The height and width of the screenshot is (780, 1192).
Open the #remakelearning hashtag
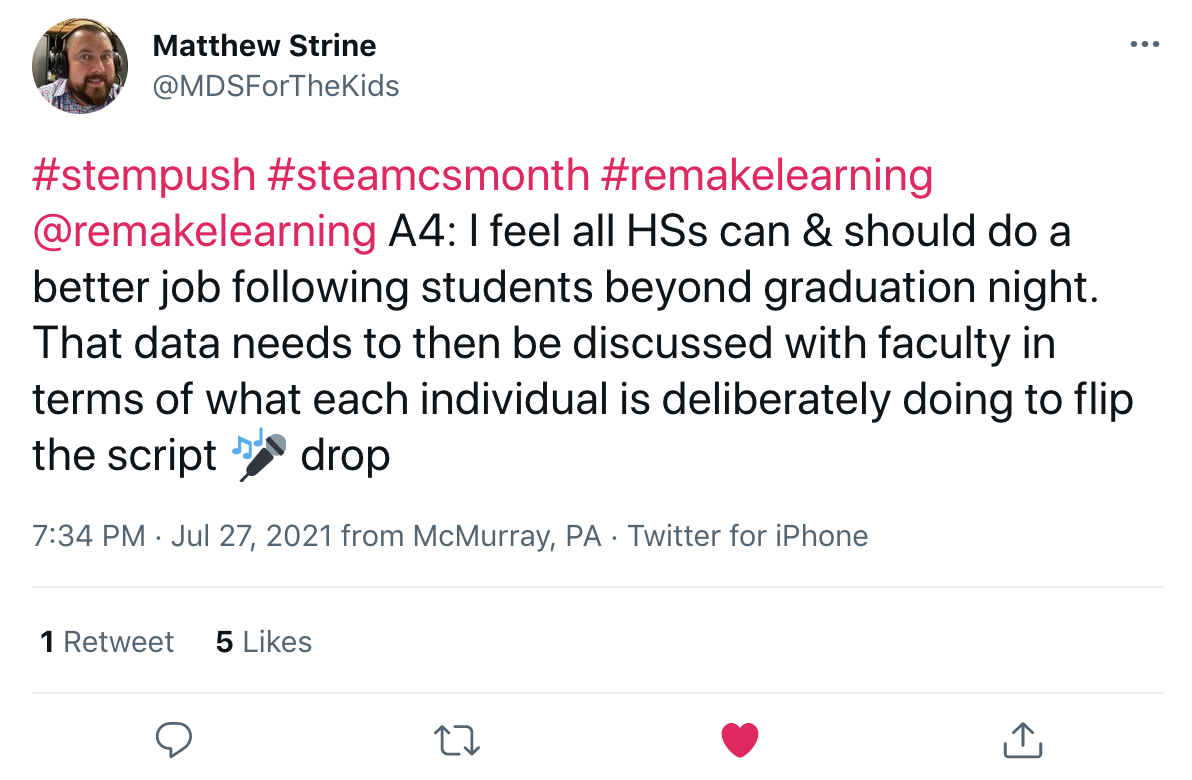767,176
